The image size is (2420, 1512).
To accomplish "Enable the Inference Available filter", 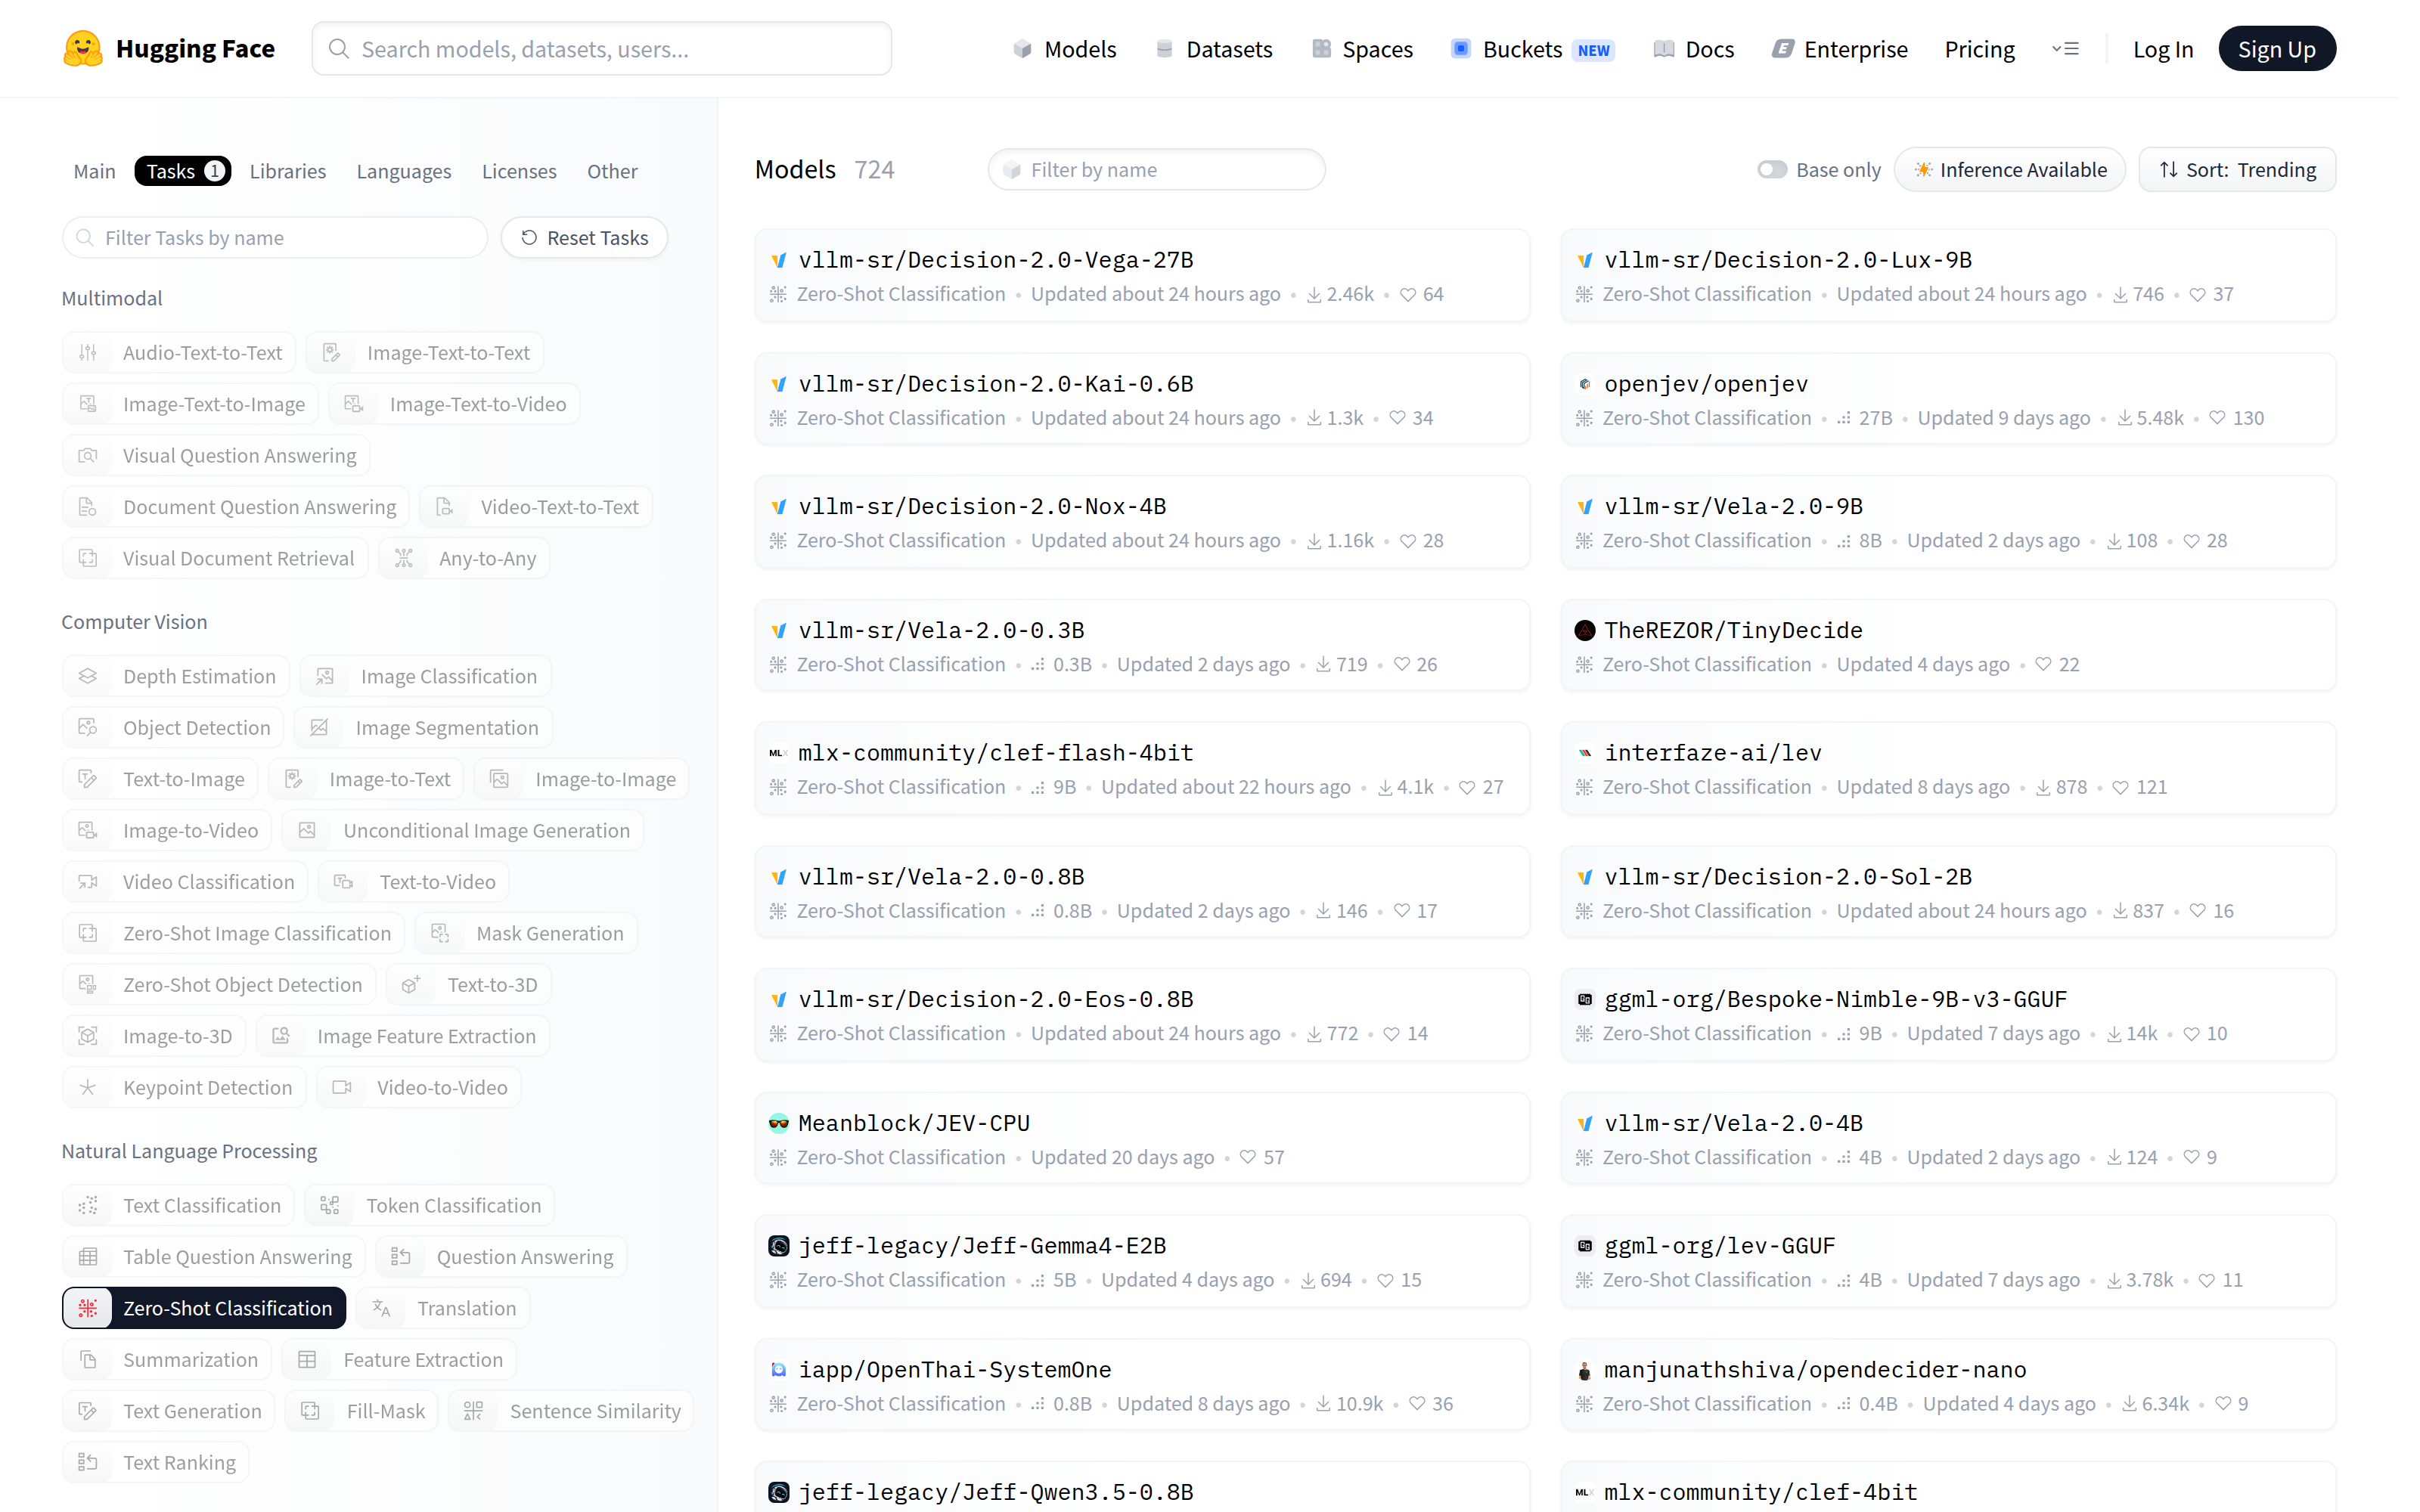I will (2010, 170).
